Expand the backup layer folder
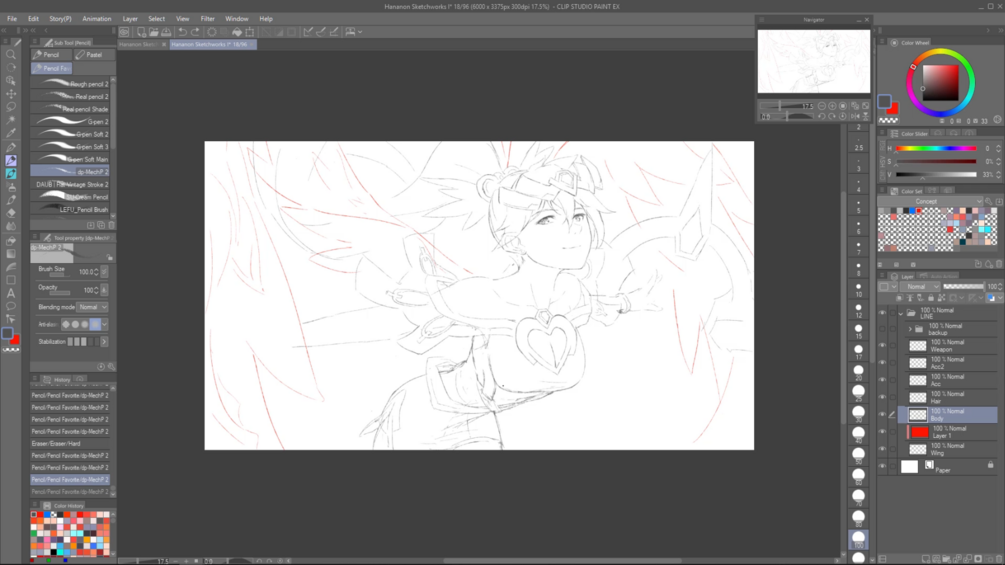The image size is (1005, 565). click(910, 329)
